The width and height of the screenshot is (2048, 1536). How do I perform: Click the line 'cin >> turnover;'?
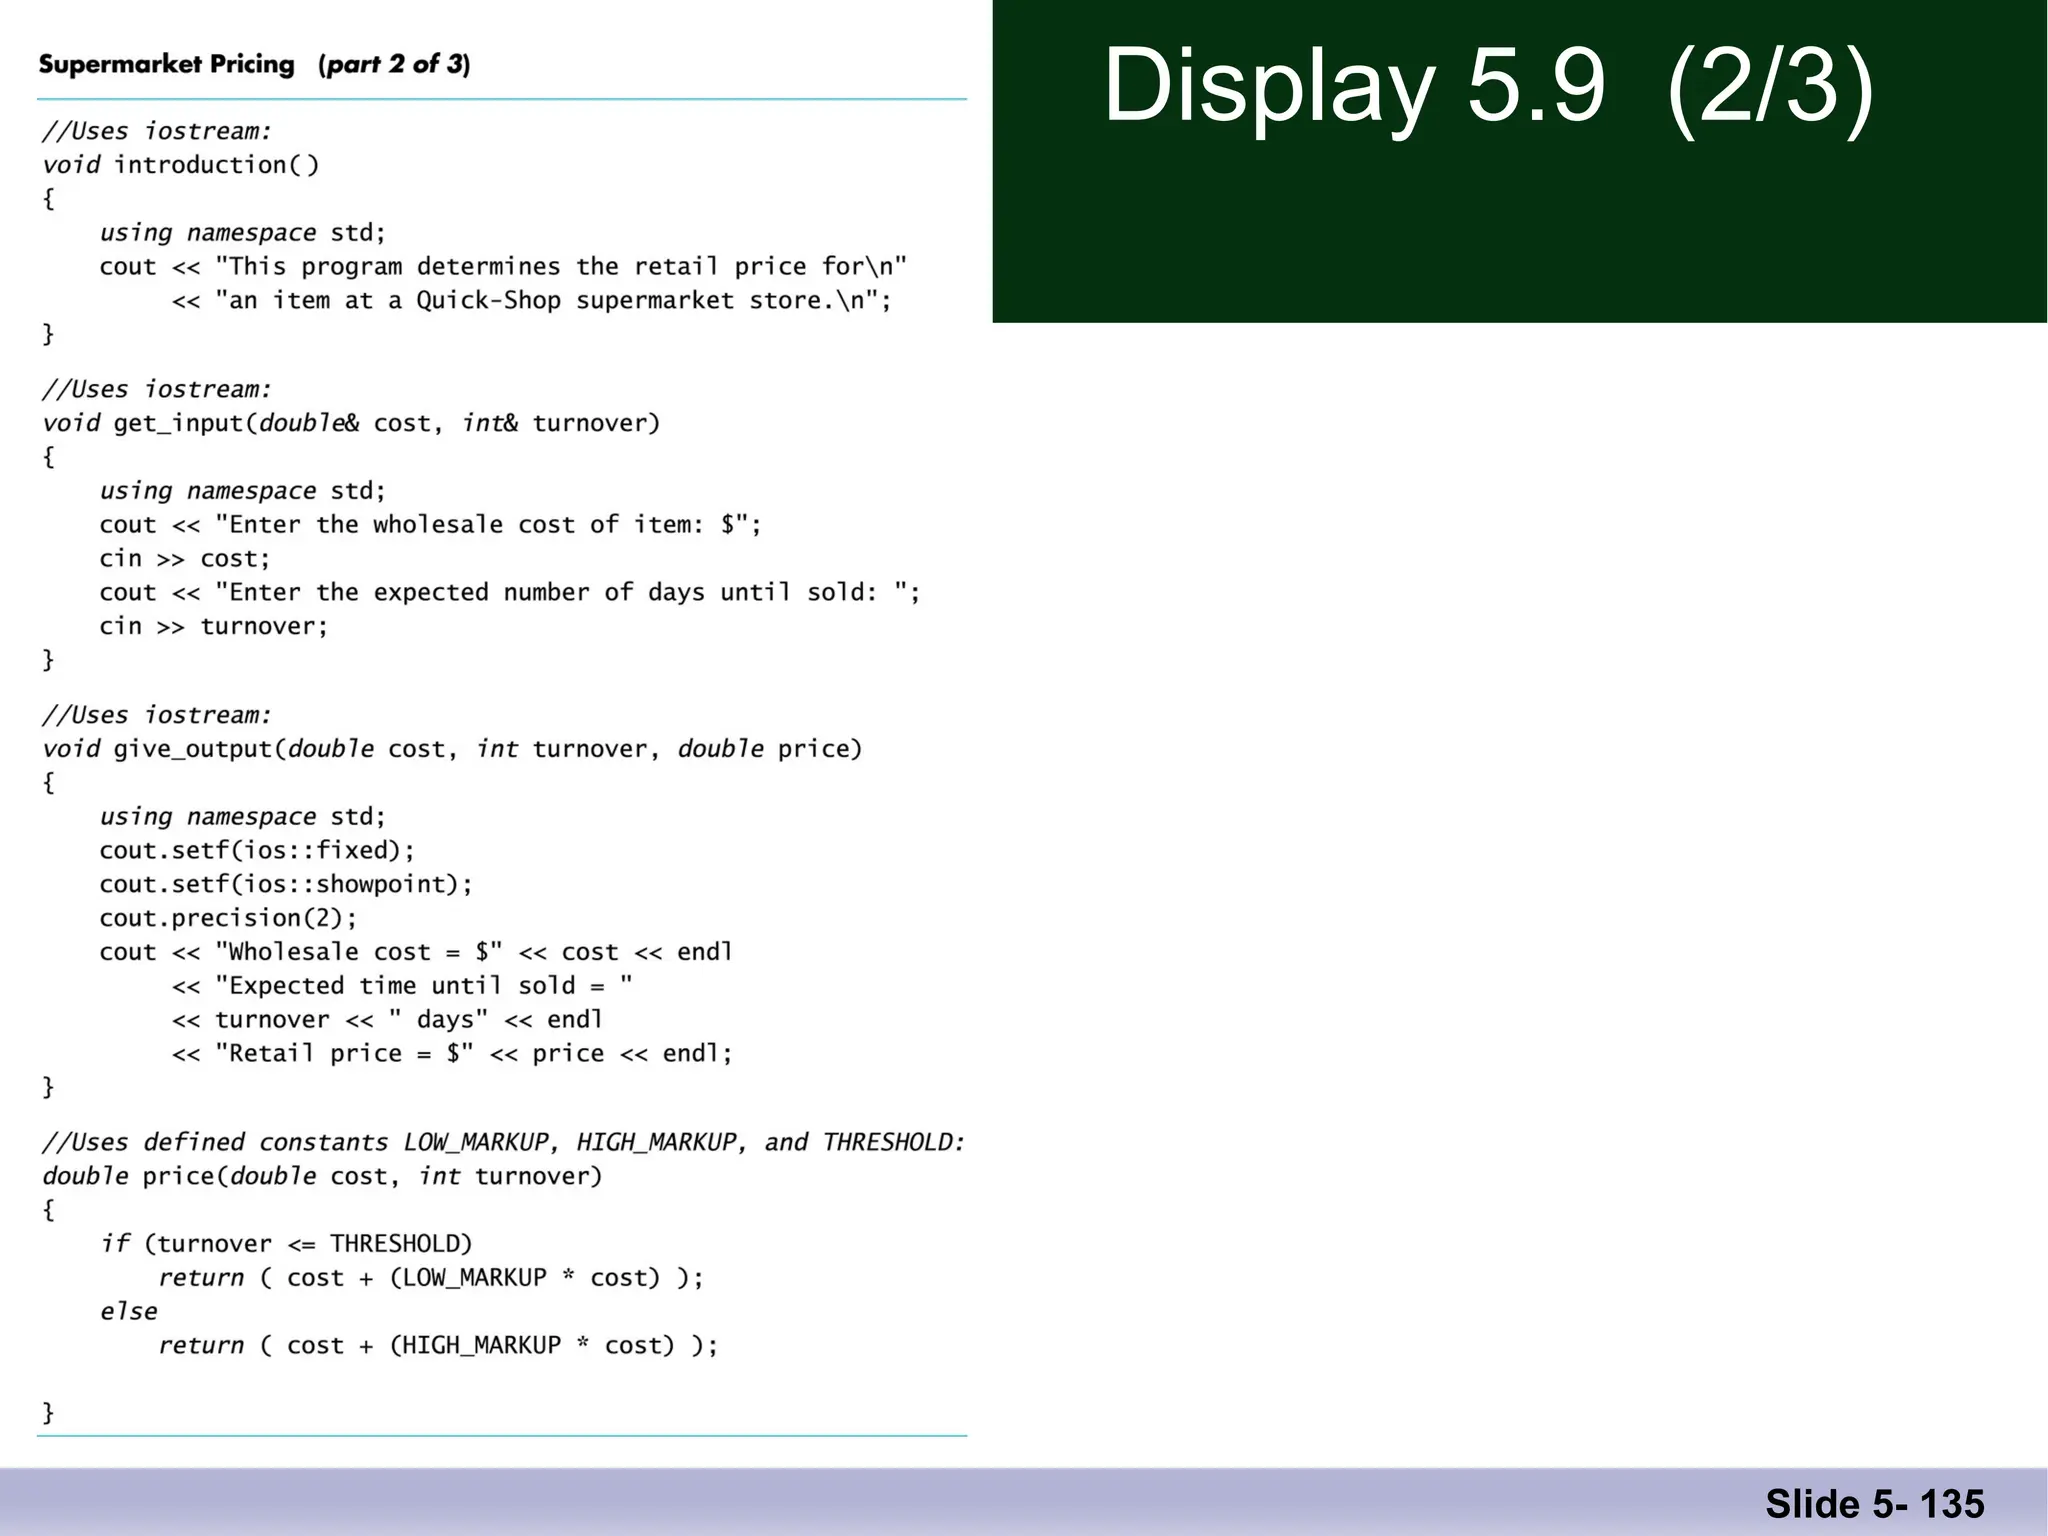pos(214,627)
